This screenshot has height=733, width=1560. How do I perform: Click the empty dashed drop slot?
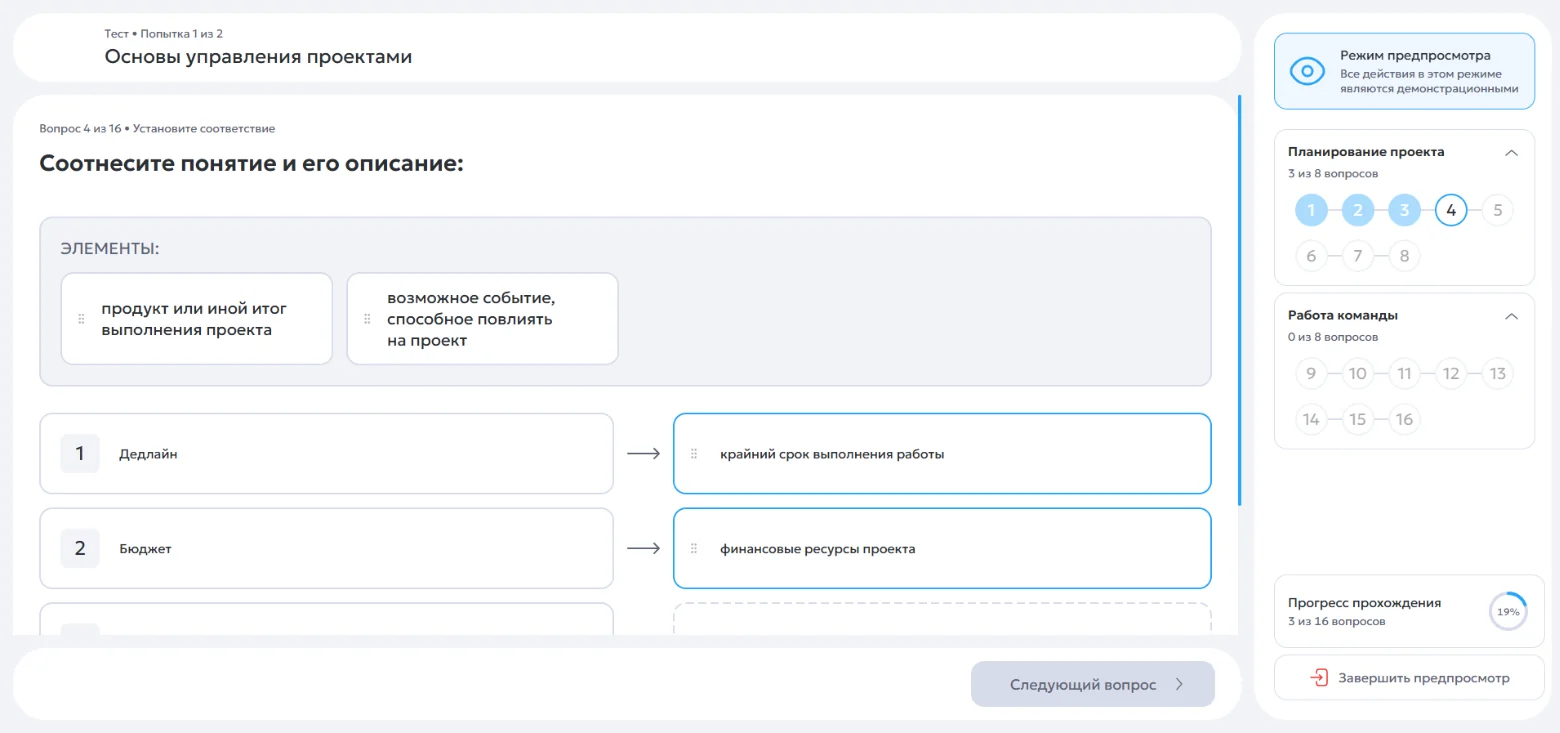click(x=942, y=618)
